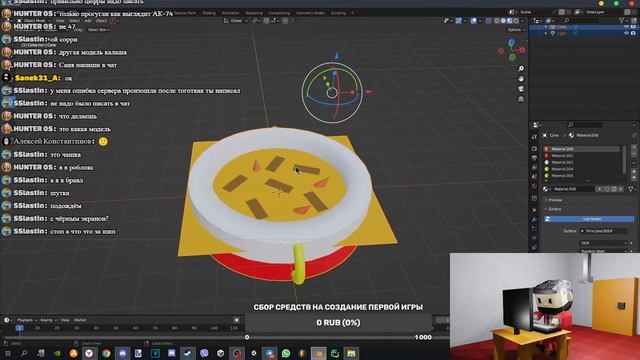Open the Render properties tab icon
640x360 pixels.
point(534,149)
